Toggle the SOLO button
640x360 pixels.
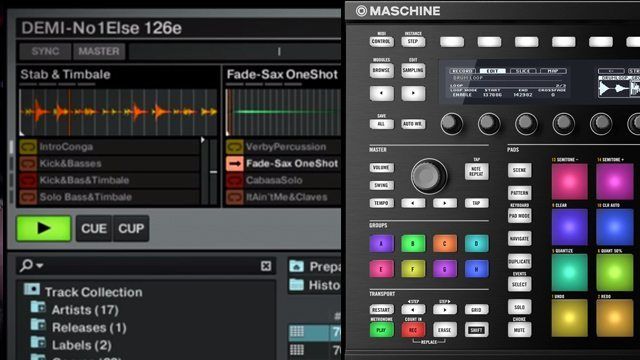point(520,307)
